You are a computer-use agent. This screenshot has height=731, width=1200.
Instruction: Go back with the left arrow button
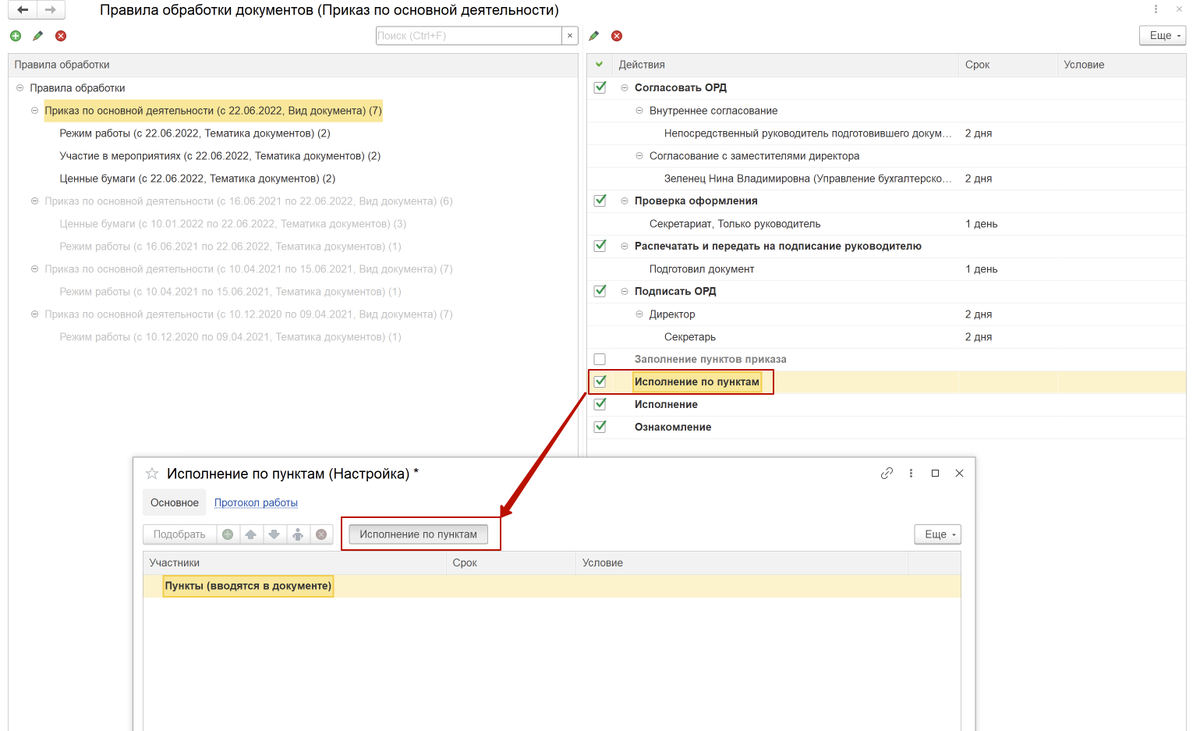22,10
